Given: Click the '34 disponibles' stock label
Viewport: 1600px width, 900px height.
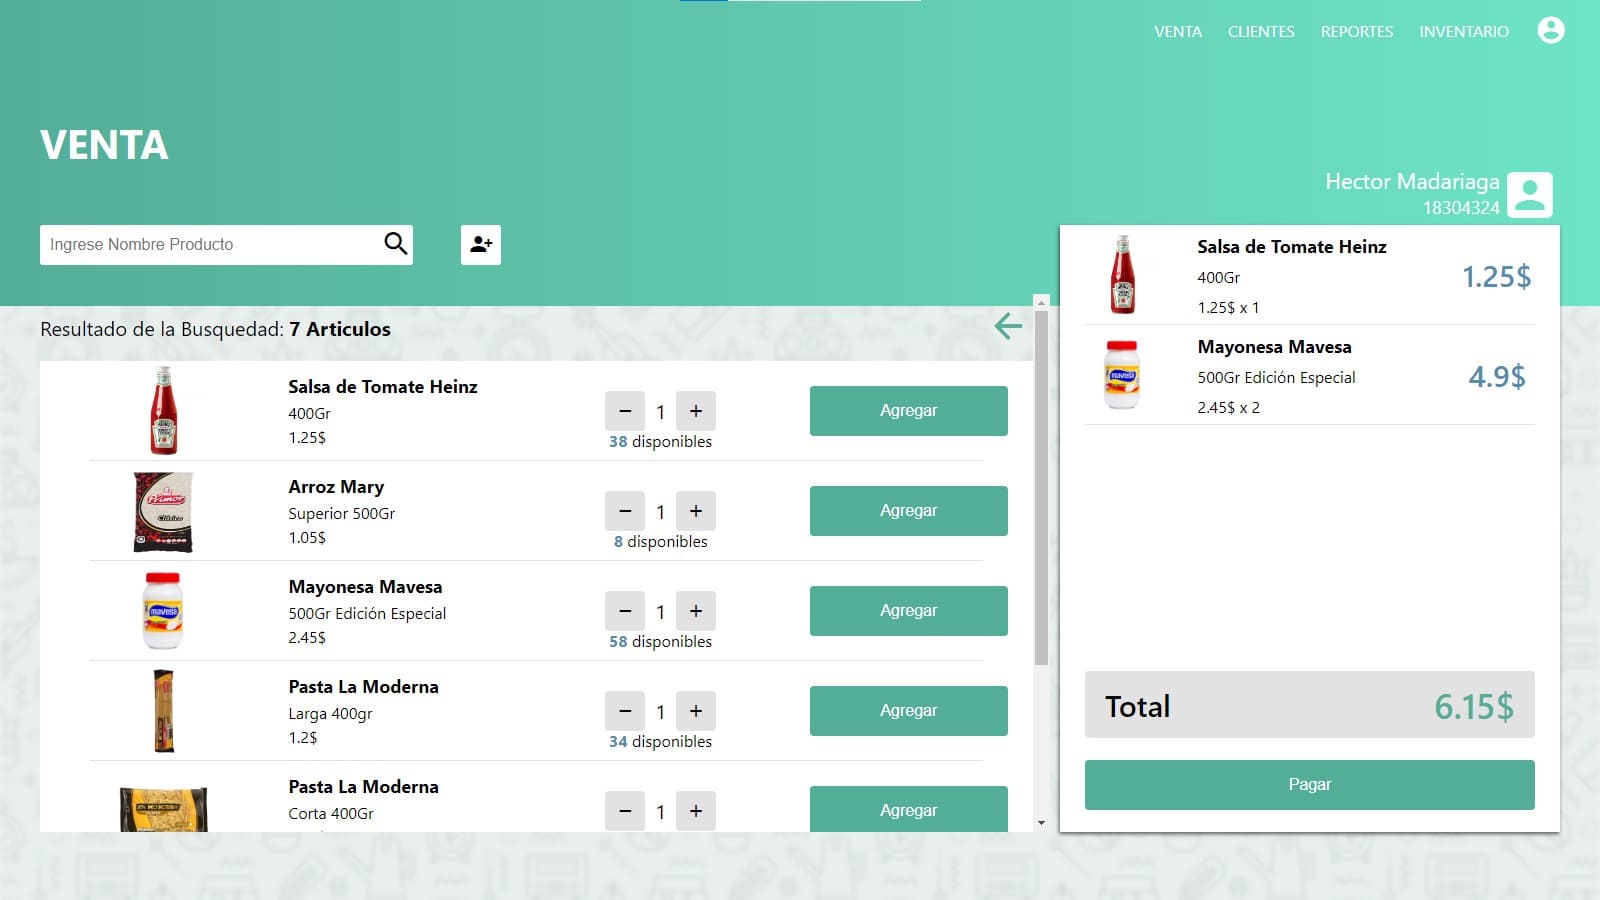Looking at the screenshot, I should [660, 742].
